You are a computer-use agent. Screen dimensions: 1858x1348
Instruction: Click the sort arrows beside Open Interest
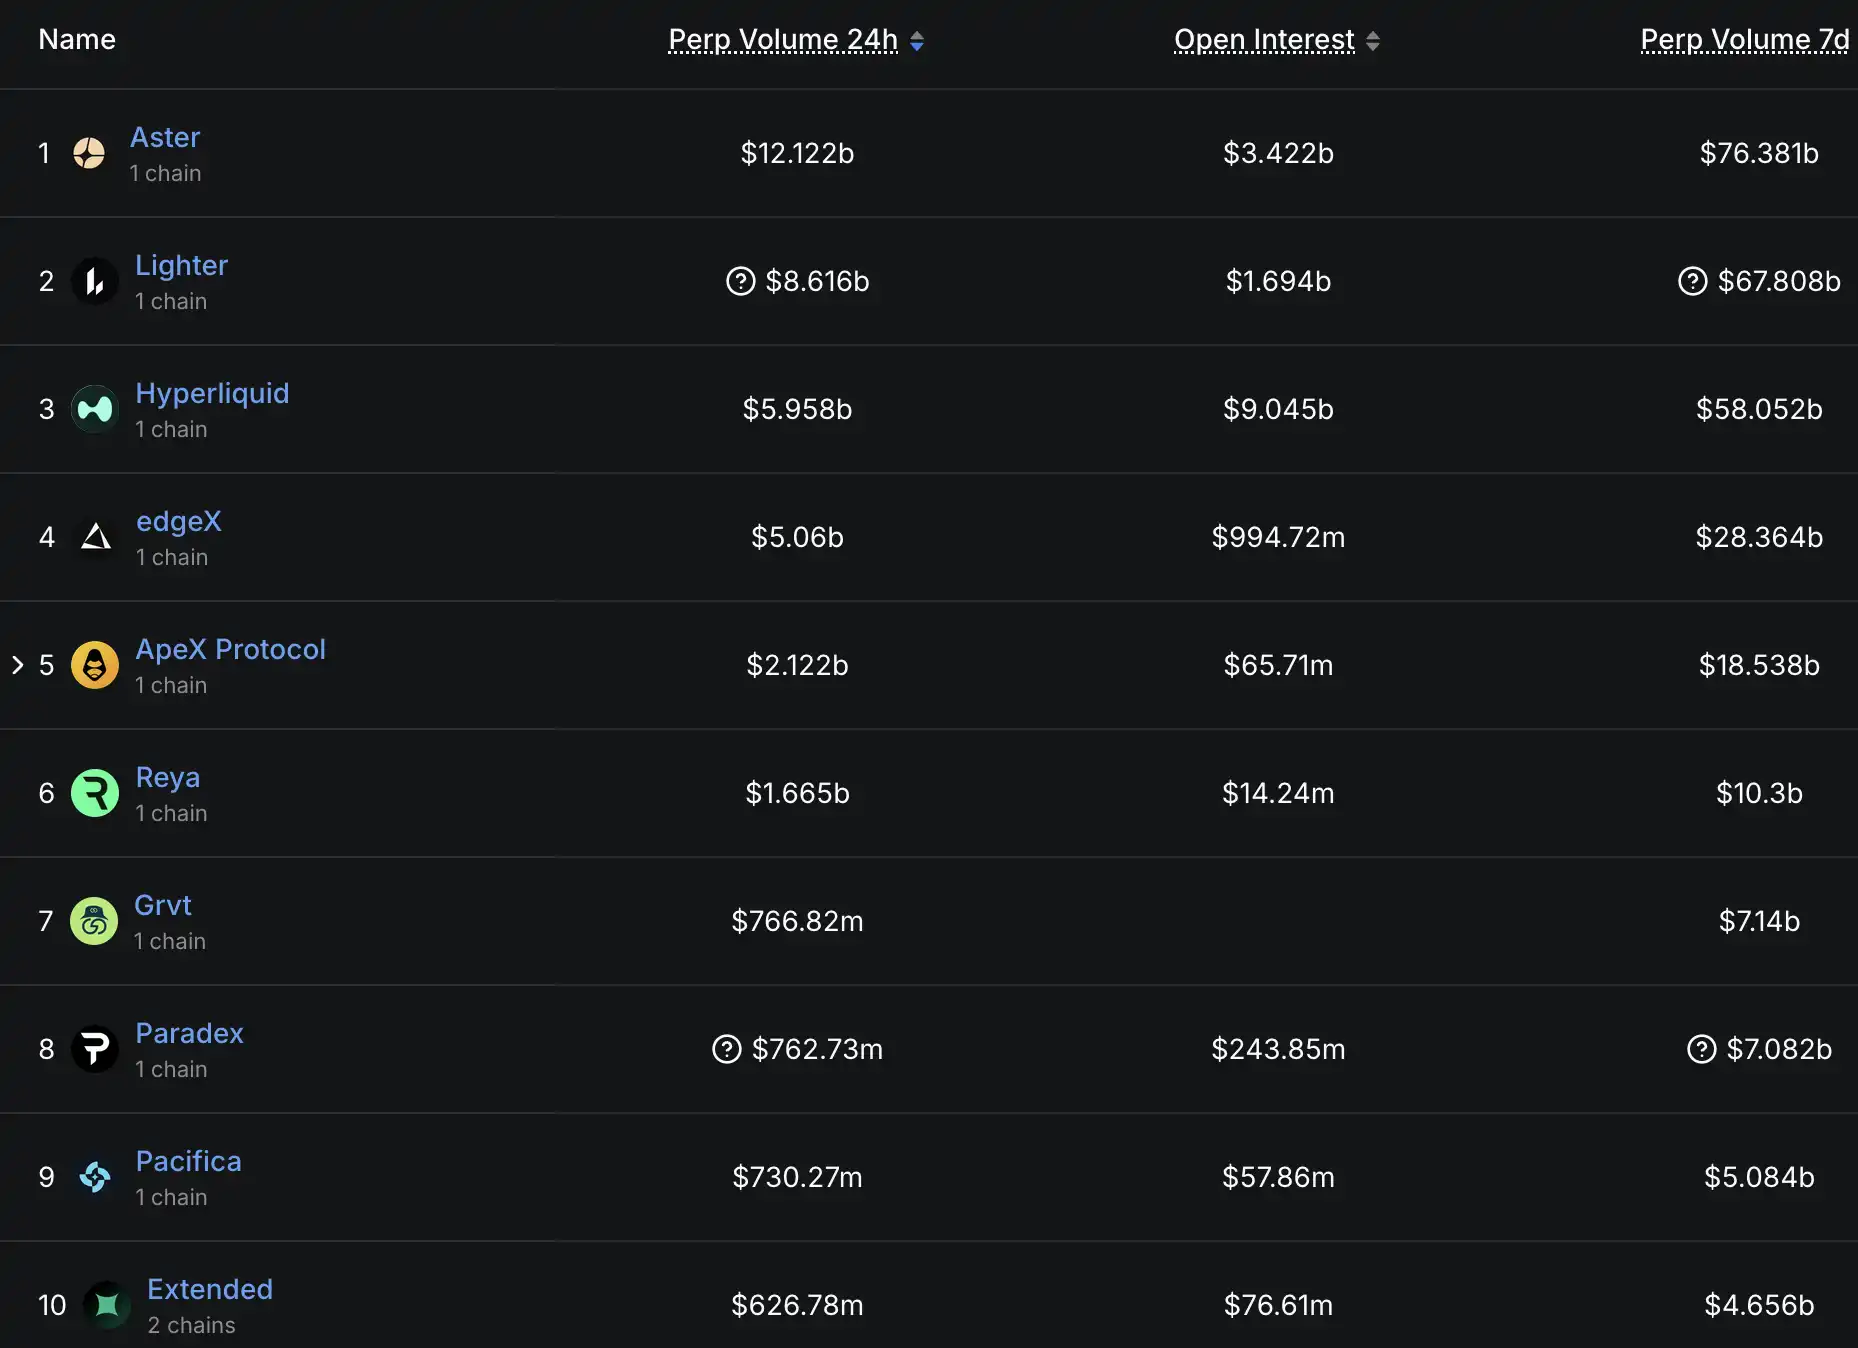1374,41
